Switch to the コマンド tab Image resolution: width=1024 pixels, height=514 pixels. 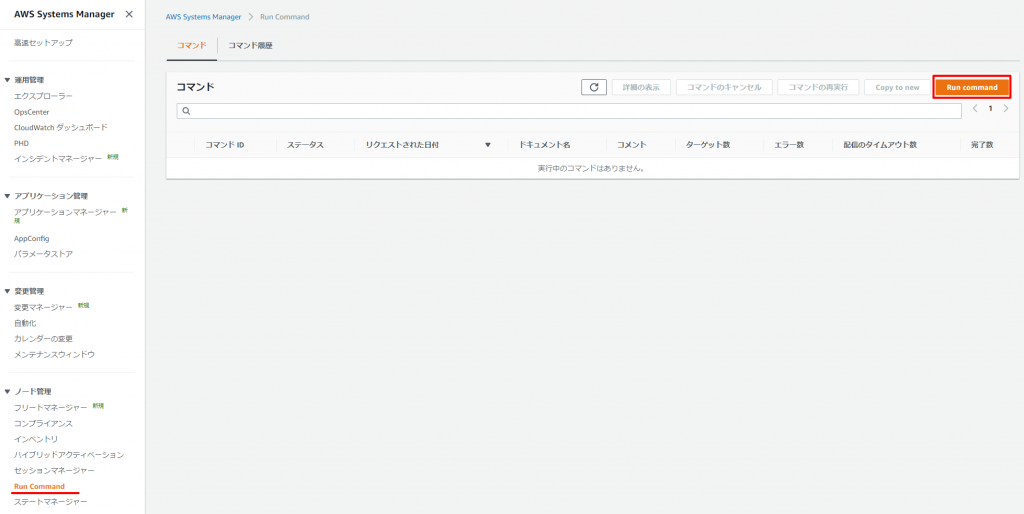coord(192,46)
